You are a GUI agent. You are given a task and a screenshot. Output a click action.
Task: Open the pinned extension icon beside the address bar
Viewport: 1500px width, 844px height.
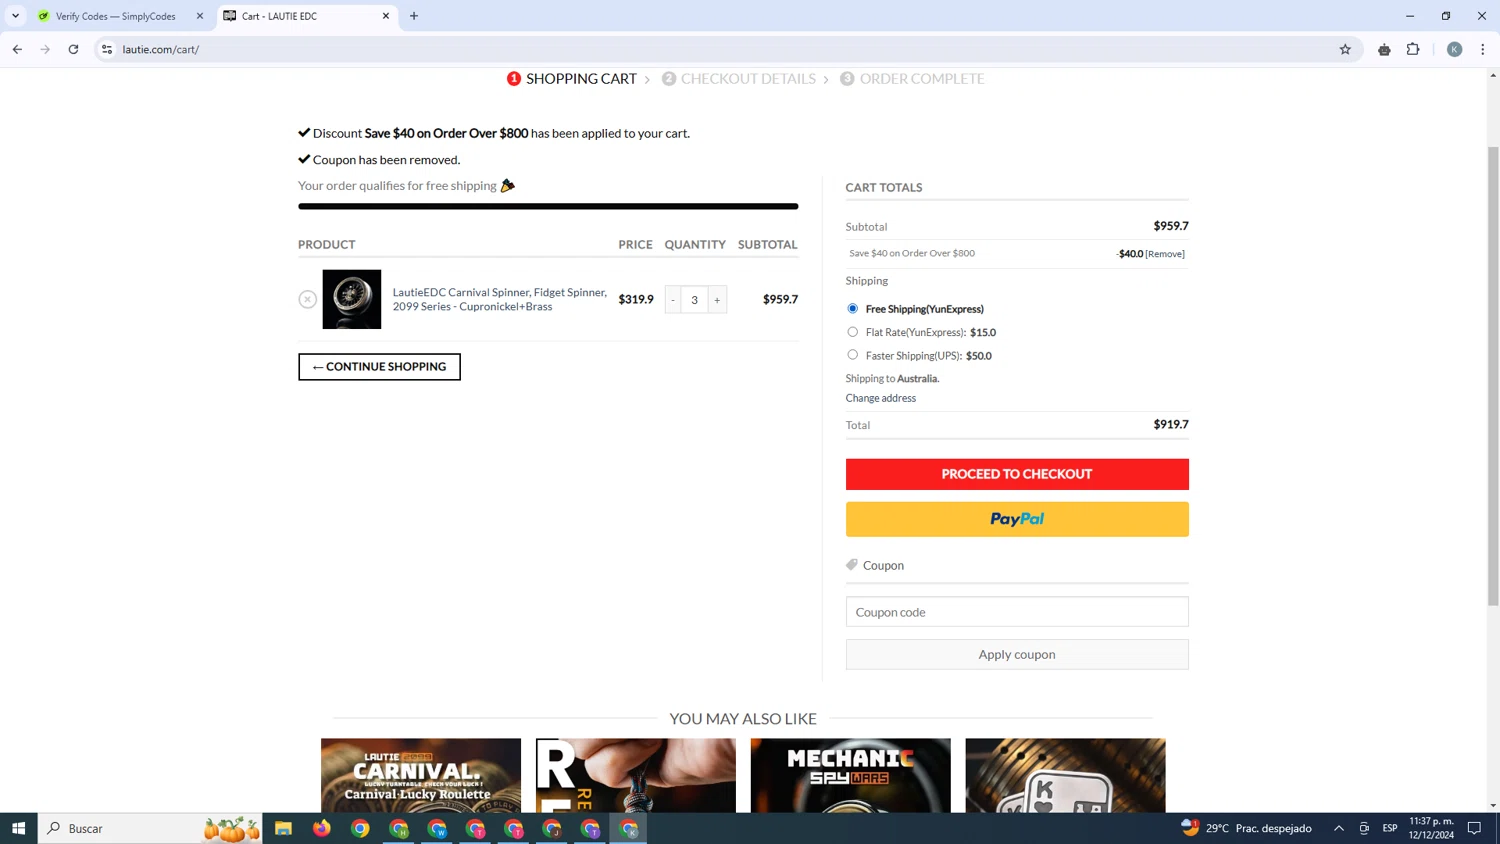point(1384,49)
